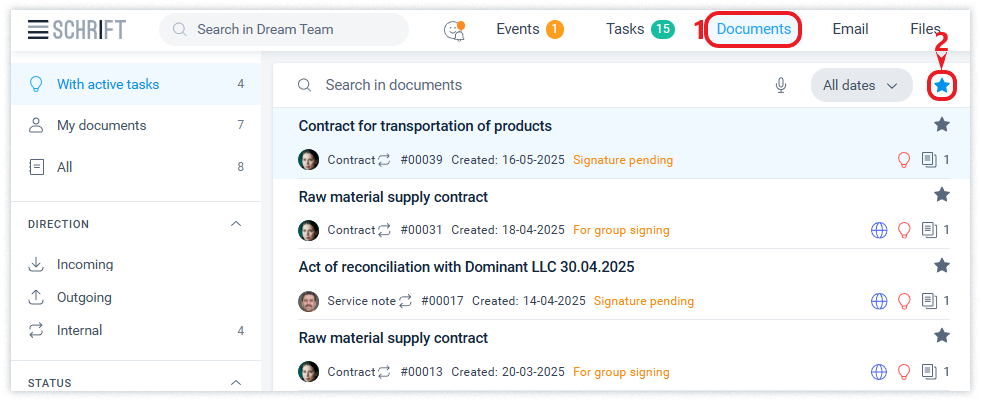
Task: Collapse the Direction filter section
Action: [236, 224]
